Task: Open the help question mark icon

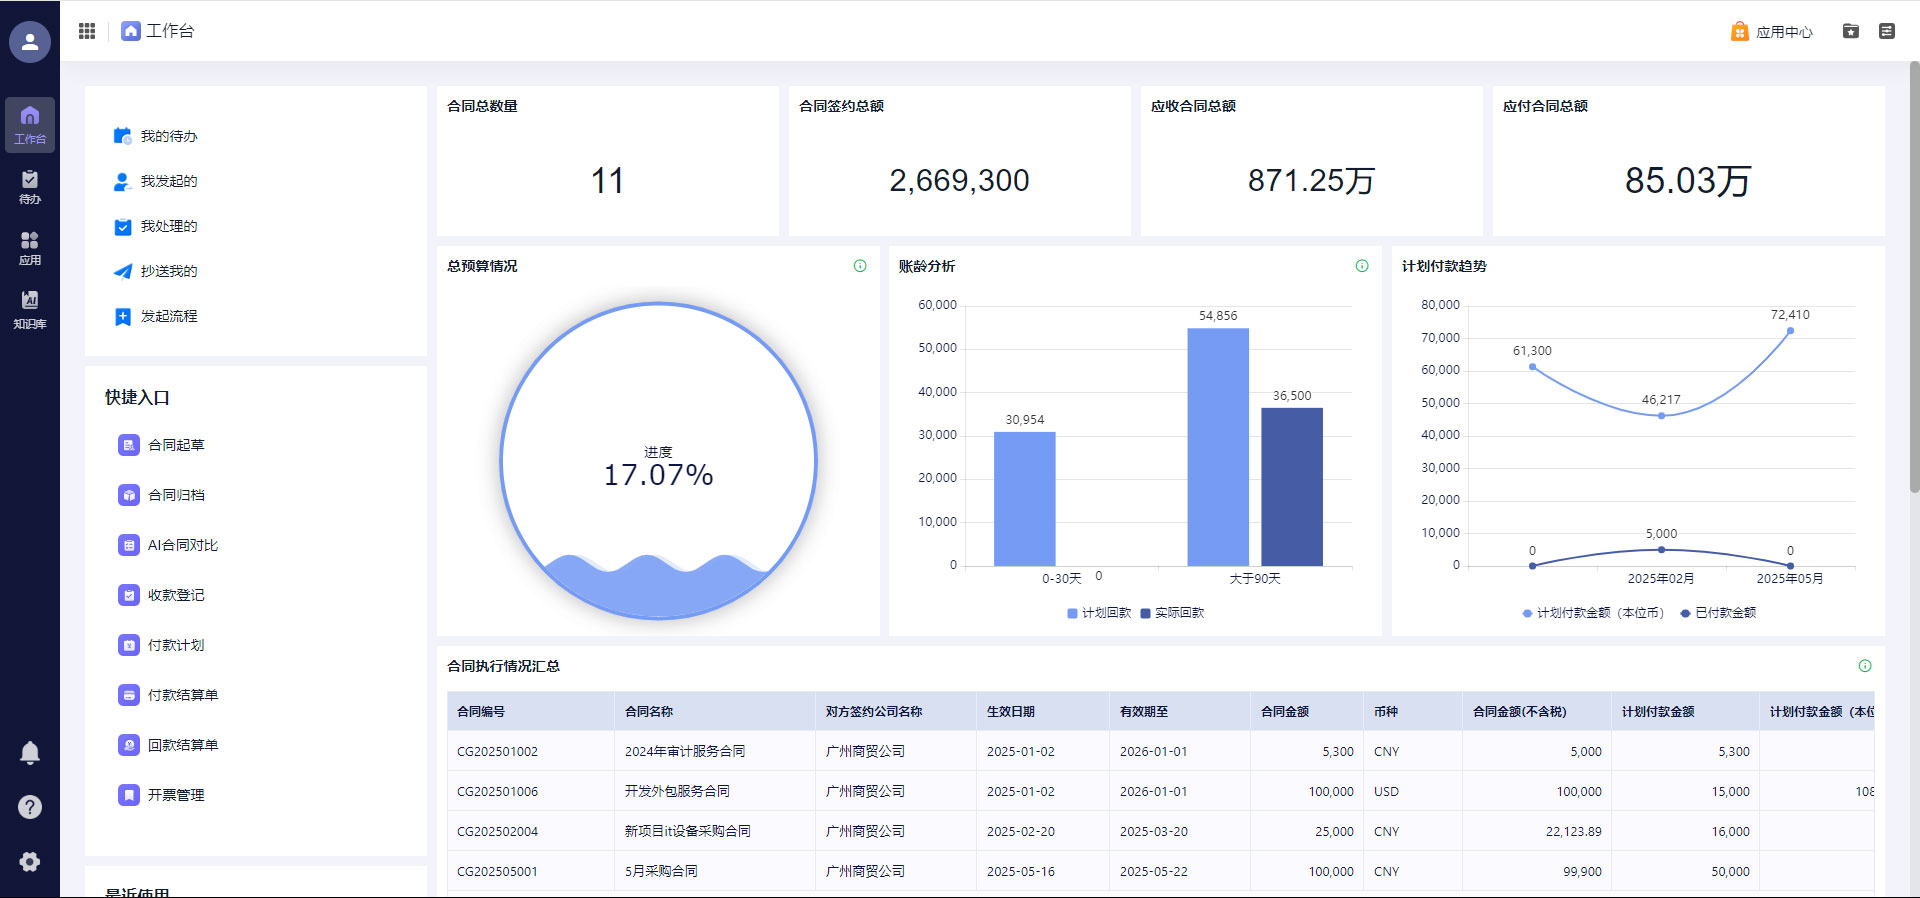Action: [x=30, y=807]
